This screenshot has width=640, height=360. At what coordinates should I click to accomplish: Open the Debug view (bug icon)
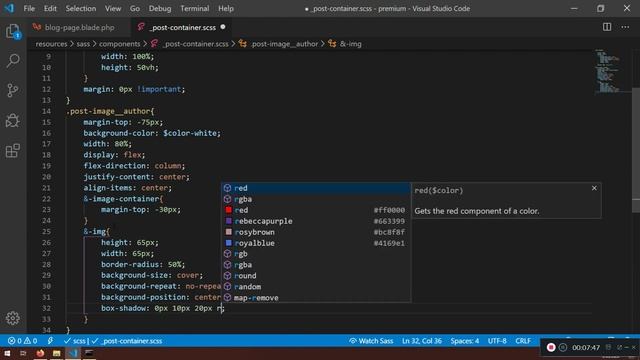click(x=13, y=120)
